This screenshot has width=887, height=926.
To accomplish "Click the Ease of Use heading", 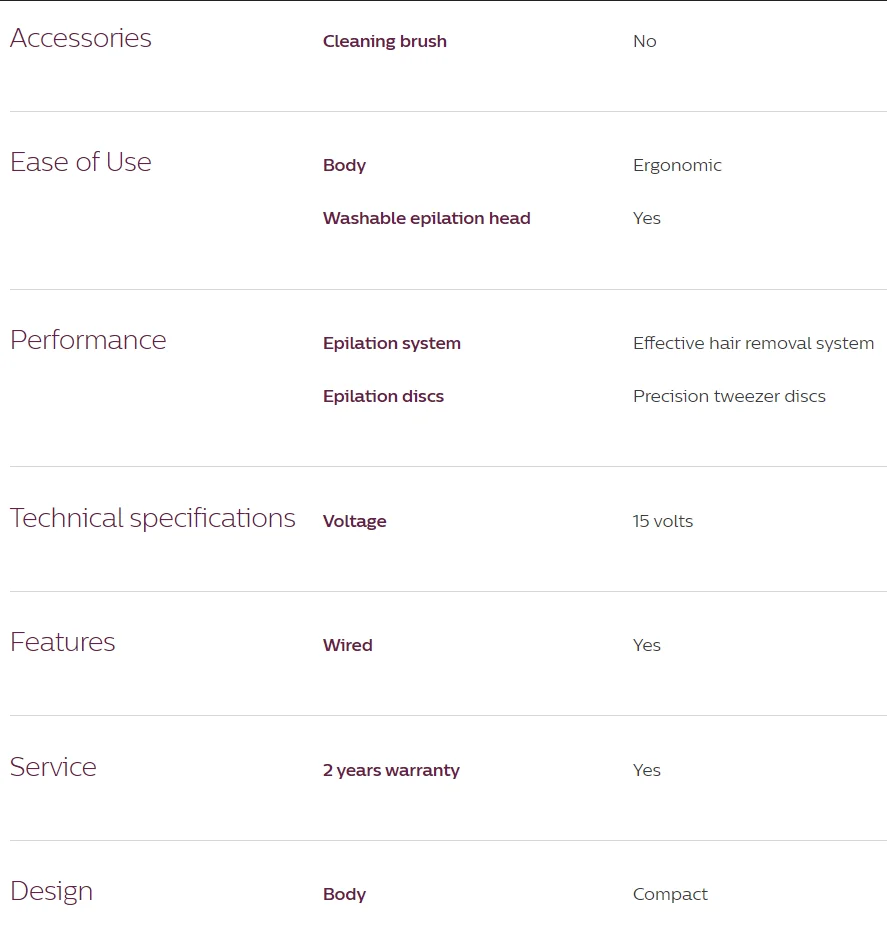I will [x=81, y=163].
